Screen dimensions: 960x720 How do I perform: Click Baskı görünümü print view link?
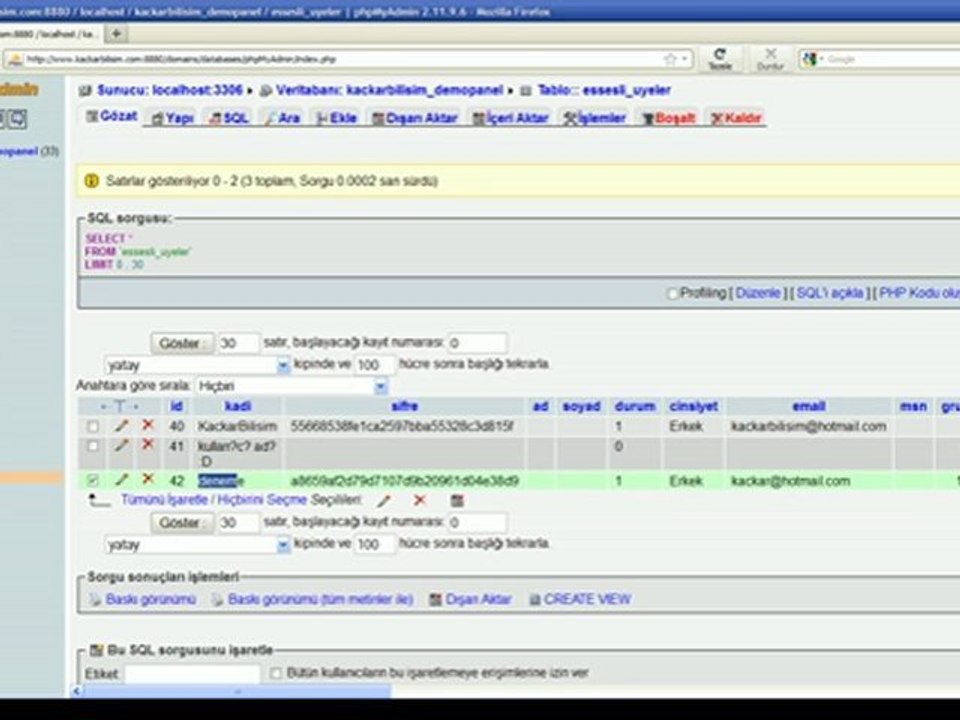coord(151,599)
